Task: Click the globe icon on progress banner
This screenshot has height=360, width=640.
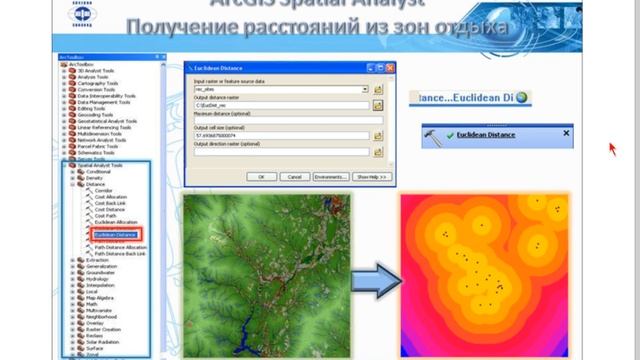Action: click(x=522, y=98)
